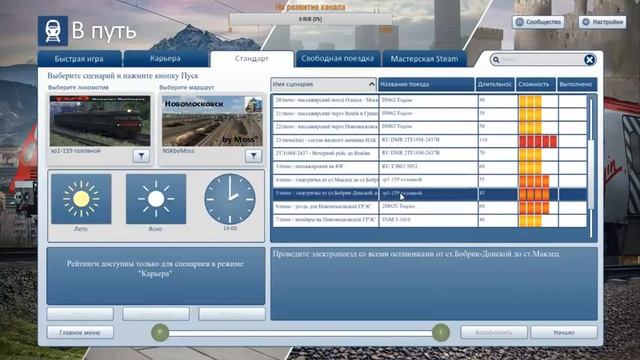Select scenario '22 июня - пассажирский через'
This screenshot has width=640, height=360.
[x=326, y=127]
